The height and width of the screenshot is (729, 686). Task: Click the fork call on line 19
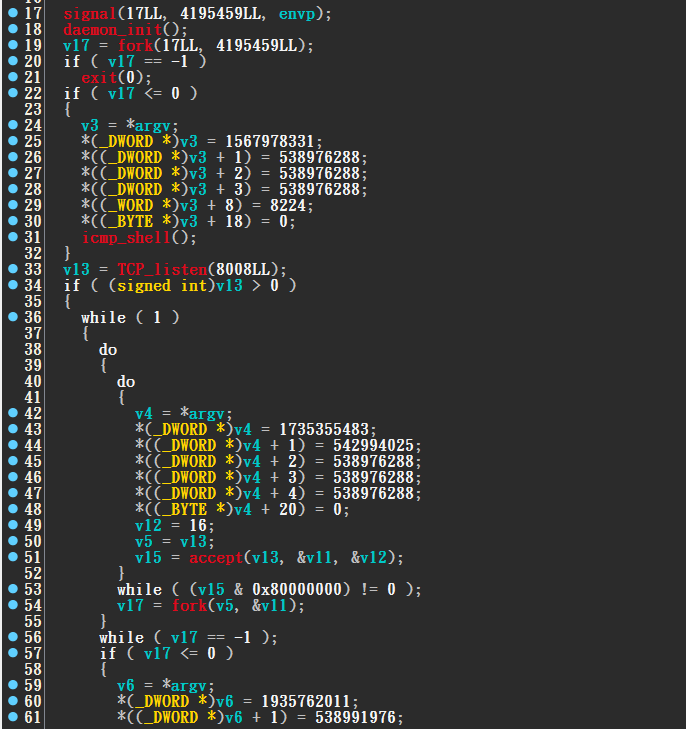(135, 46)
